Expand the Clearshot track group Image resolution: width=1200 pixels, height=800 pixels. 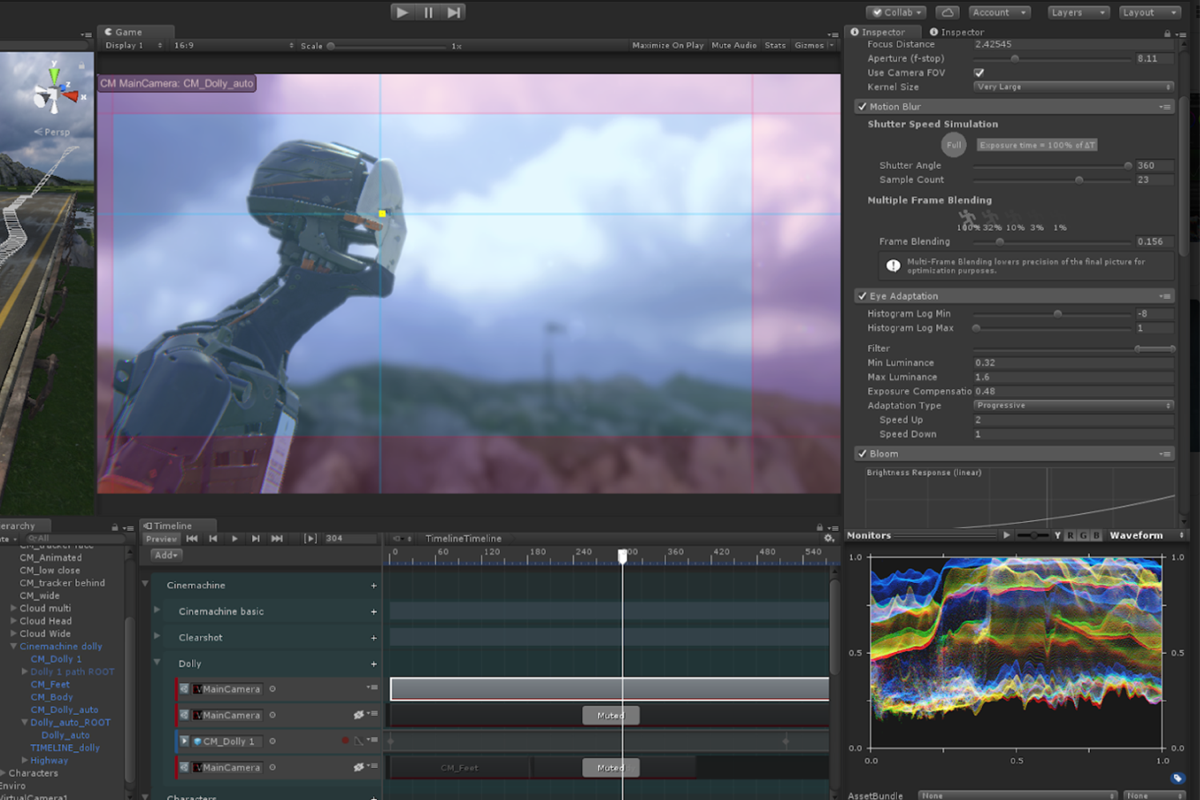[x=157, y=637]
